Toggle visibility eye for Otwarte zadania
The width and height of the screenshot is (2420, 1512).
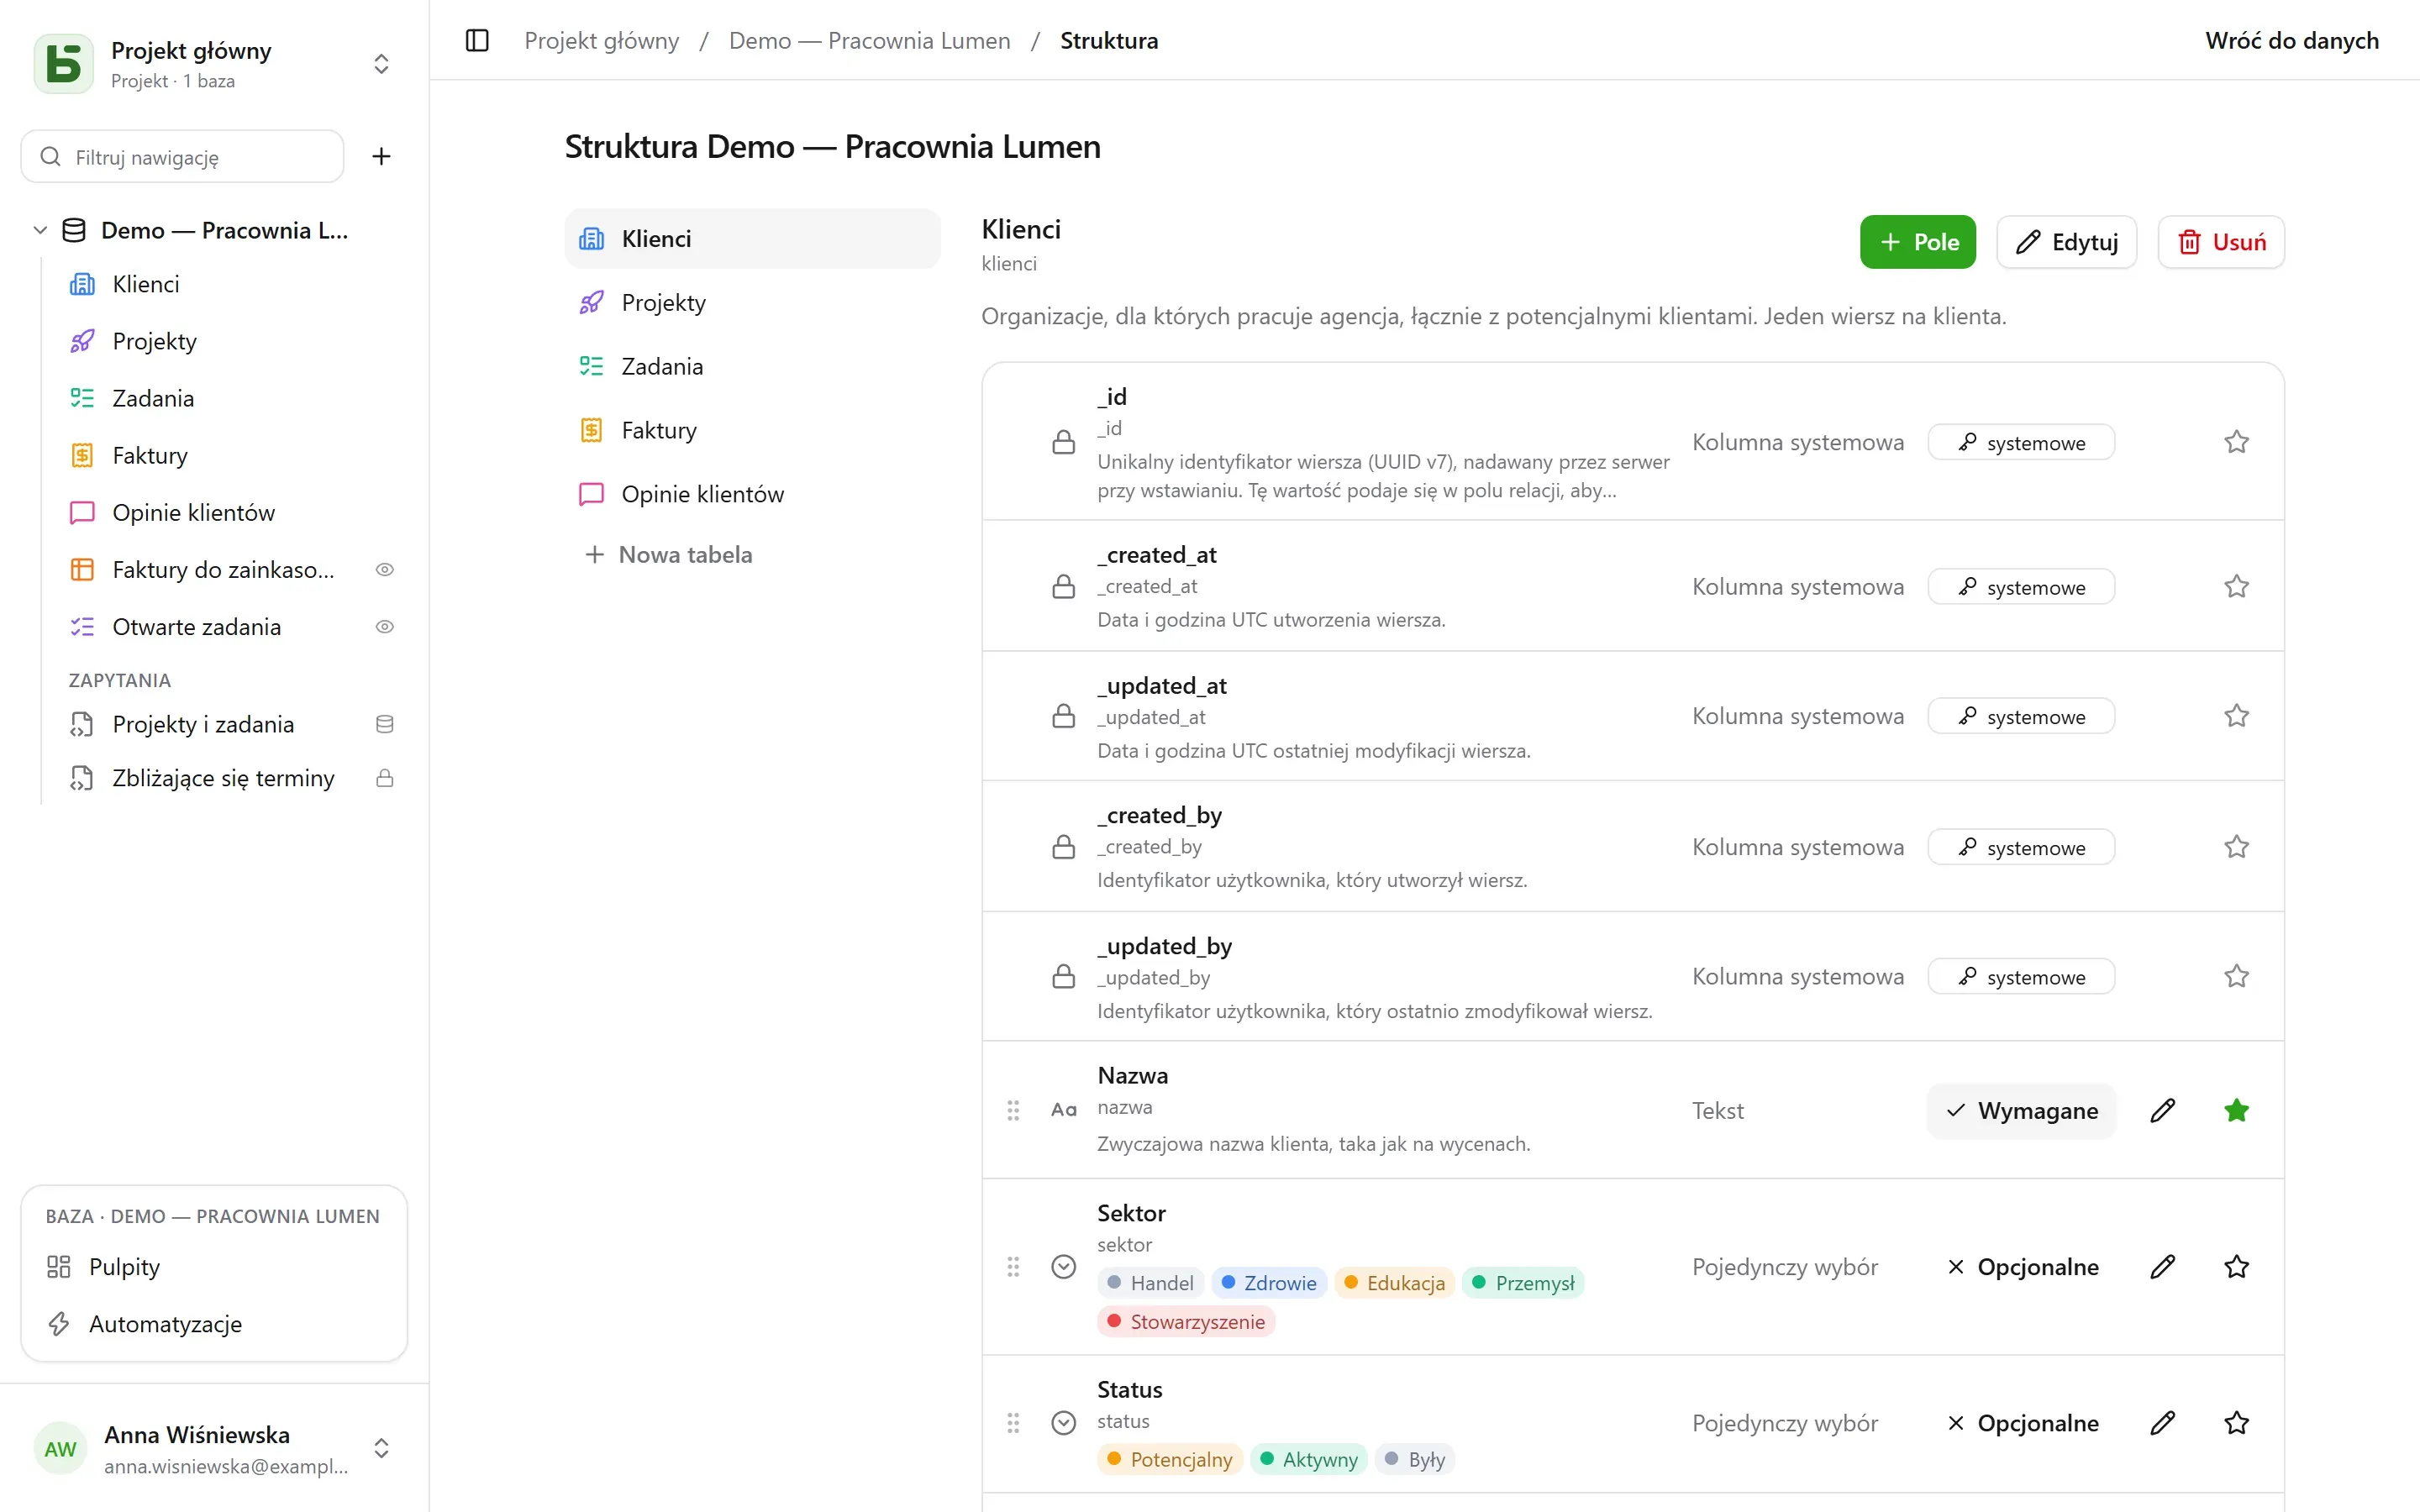pyautogui.click(x=385, y=627)
